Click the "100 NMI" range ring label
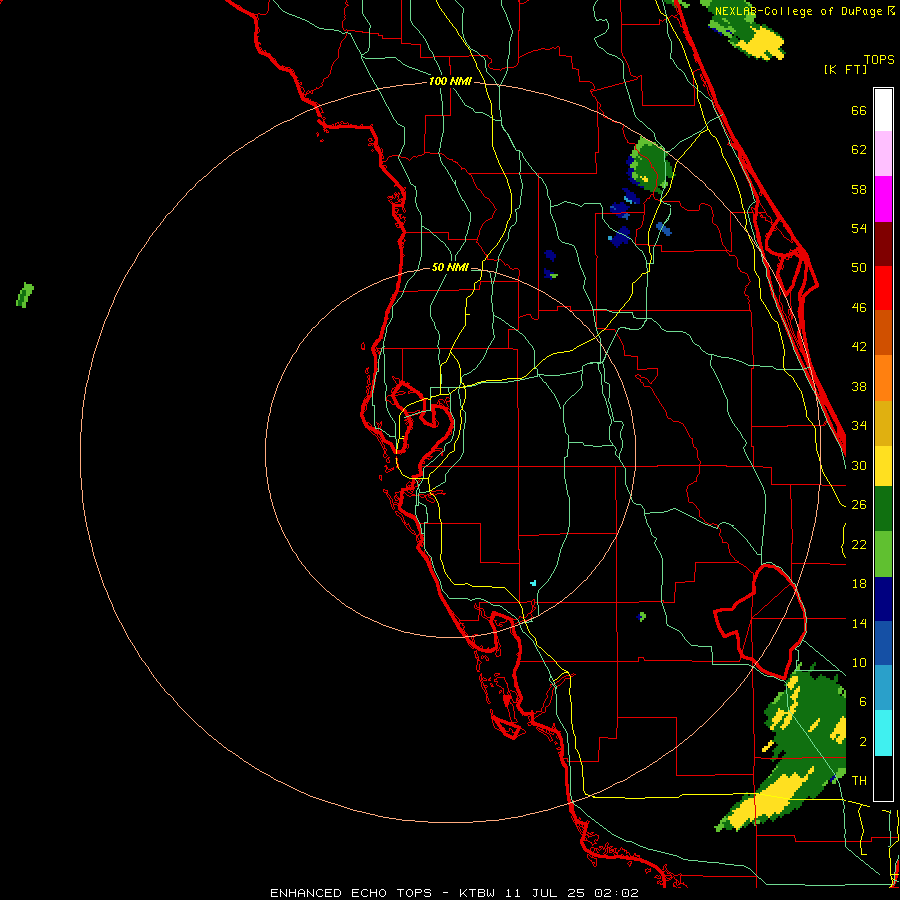Screen dimensions: 900x900 click(450, 82)
